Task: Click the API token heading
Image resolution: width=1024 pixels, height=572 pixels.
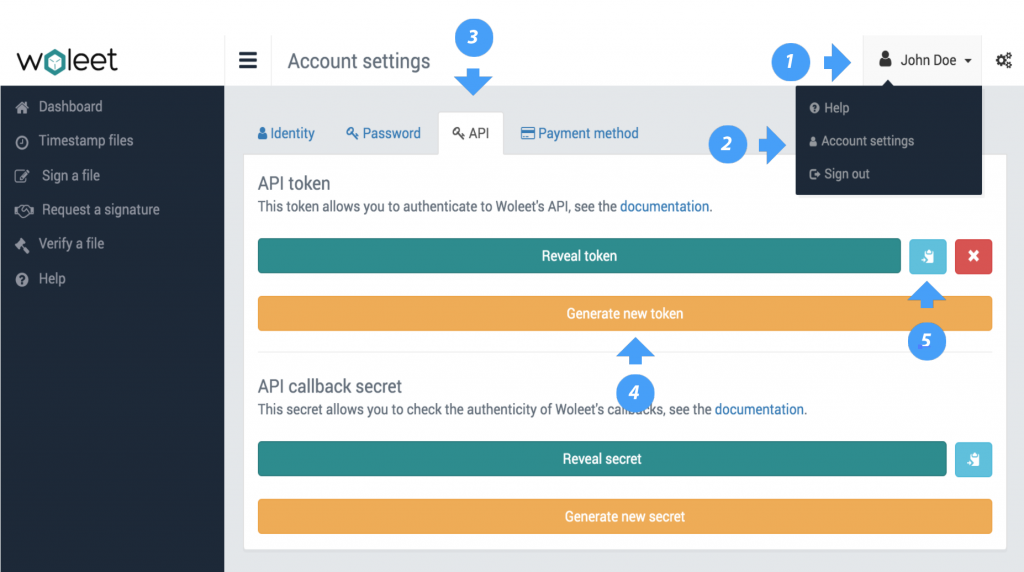Action: click(x=294, y=183)
